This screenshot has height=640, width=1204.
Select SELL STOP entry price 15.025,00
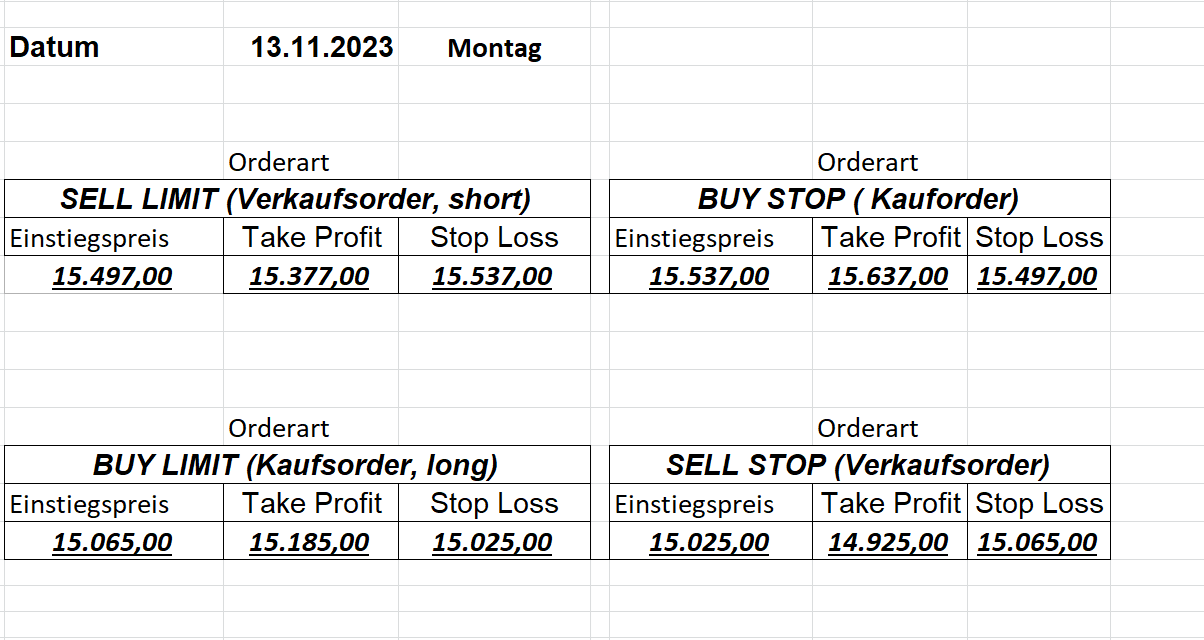click(x=709, y=543)
